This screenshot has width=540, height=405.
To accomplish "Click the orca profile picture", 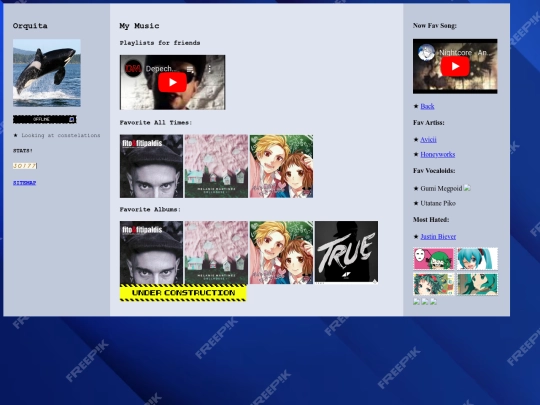I will (47, 73).
